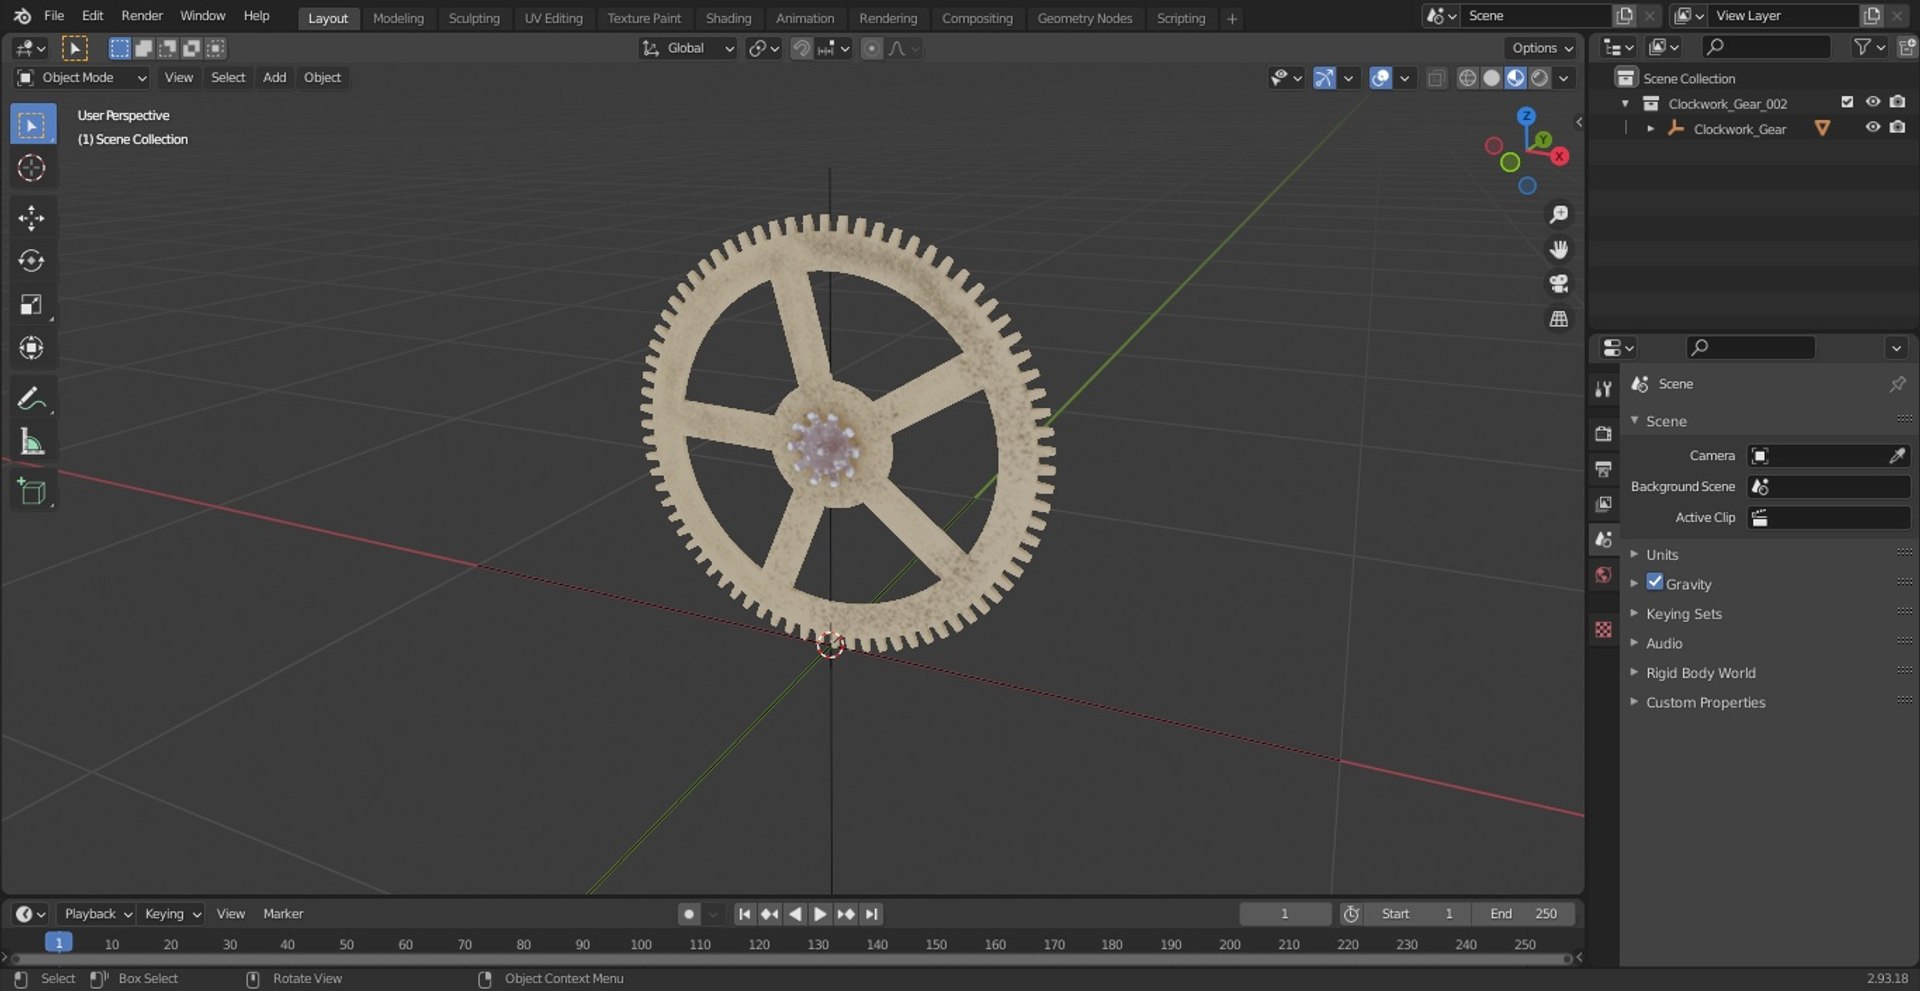Hide Clockwork_Gear object in viewport
Viewport: 1920px width, 991px height.
(1873, 128)
